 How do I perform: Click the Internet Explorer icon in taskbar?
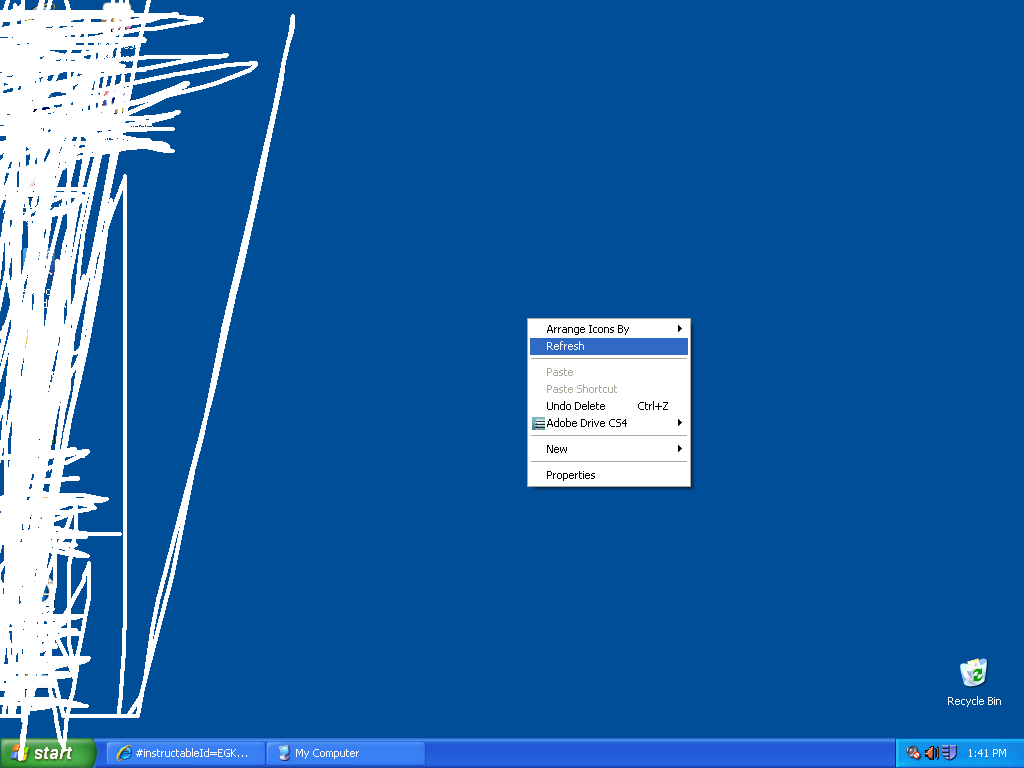click(125, 753)
